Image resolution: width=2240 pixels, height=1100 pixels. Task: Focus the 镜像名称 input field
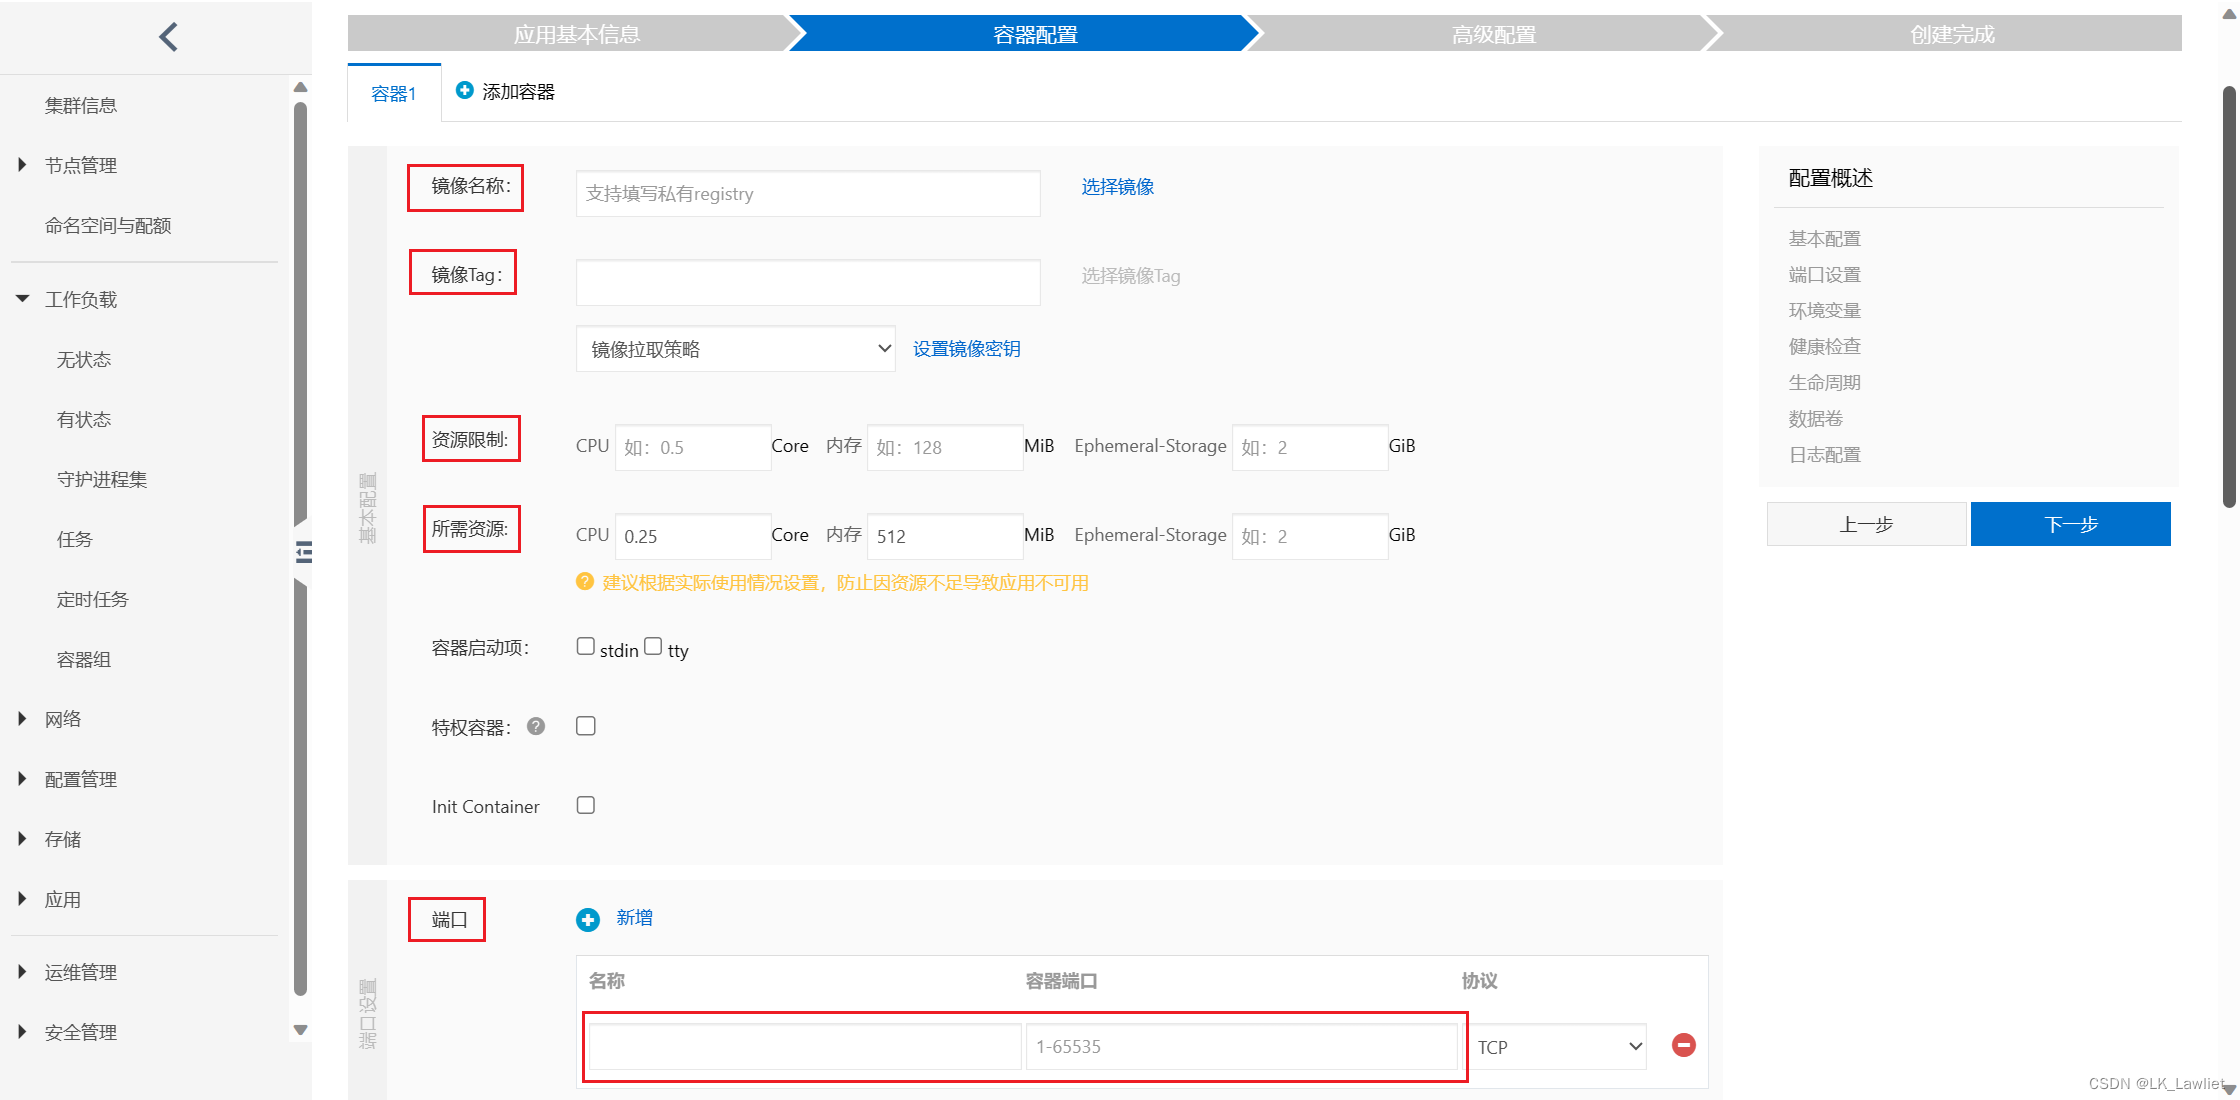coord(808,193)
